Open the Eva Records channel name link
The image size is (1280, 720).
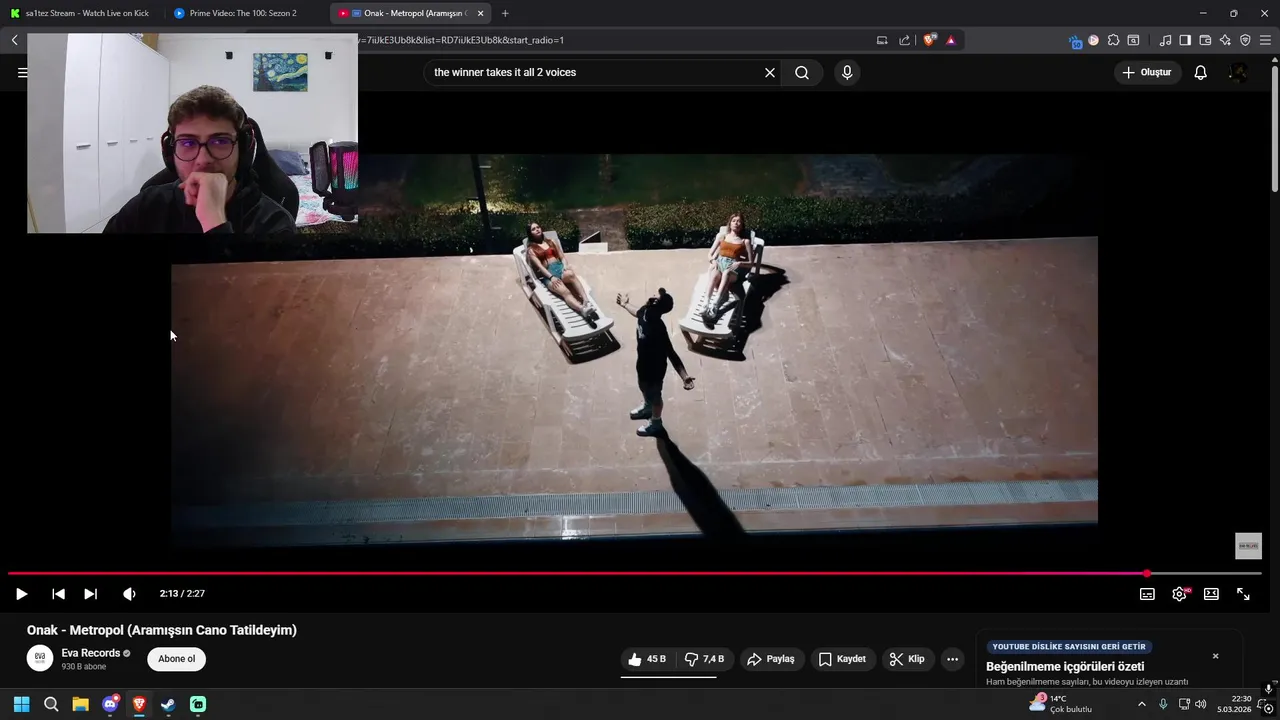pos(91,653)
